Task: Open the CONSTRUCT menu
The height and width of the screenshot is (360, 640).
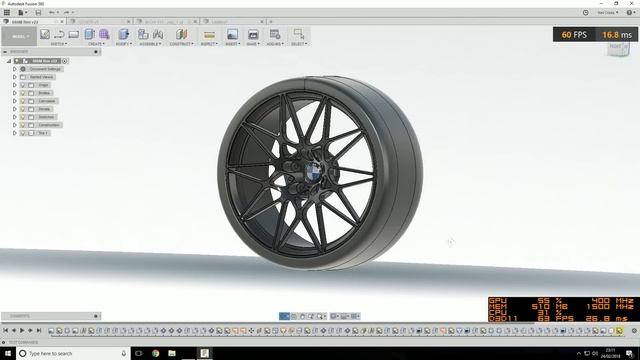Action: click(x=182, y=44)
